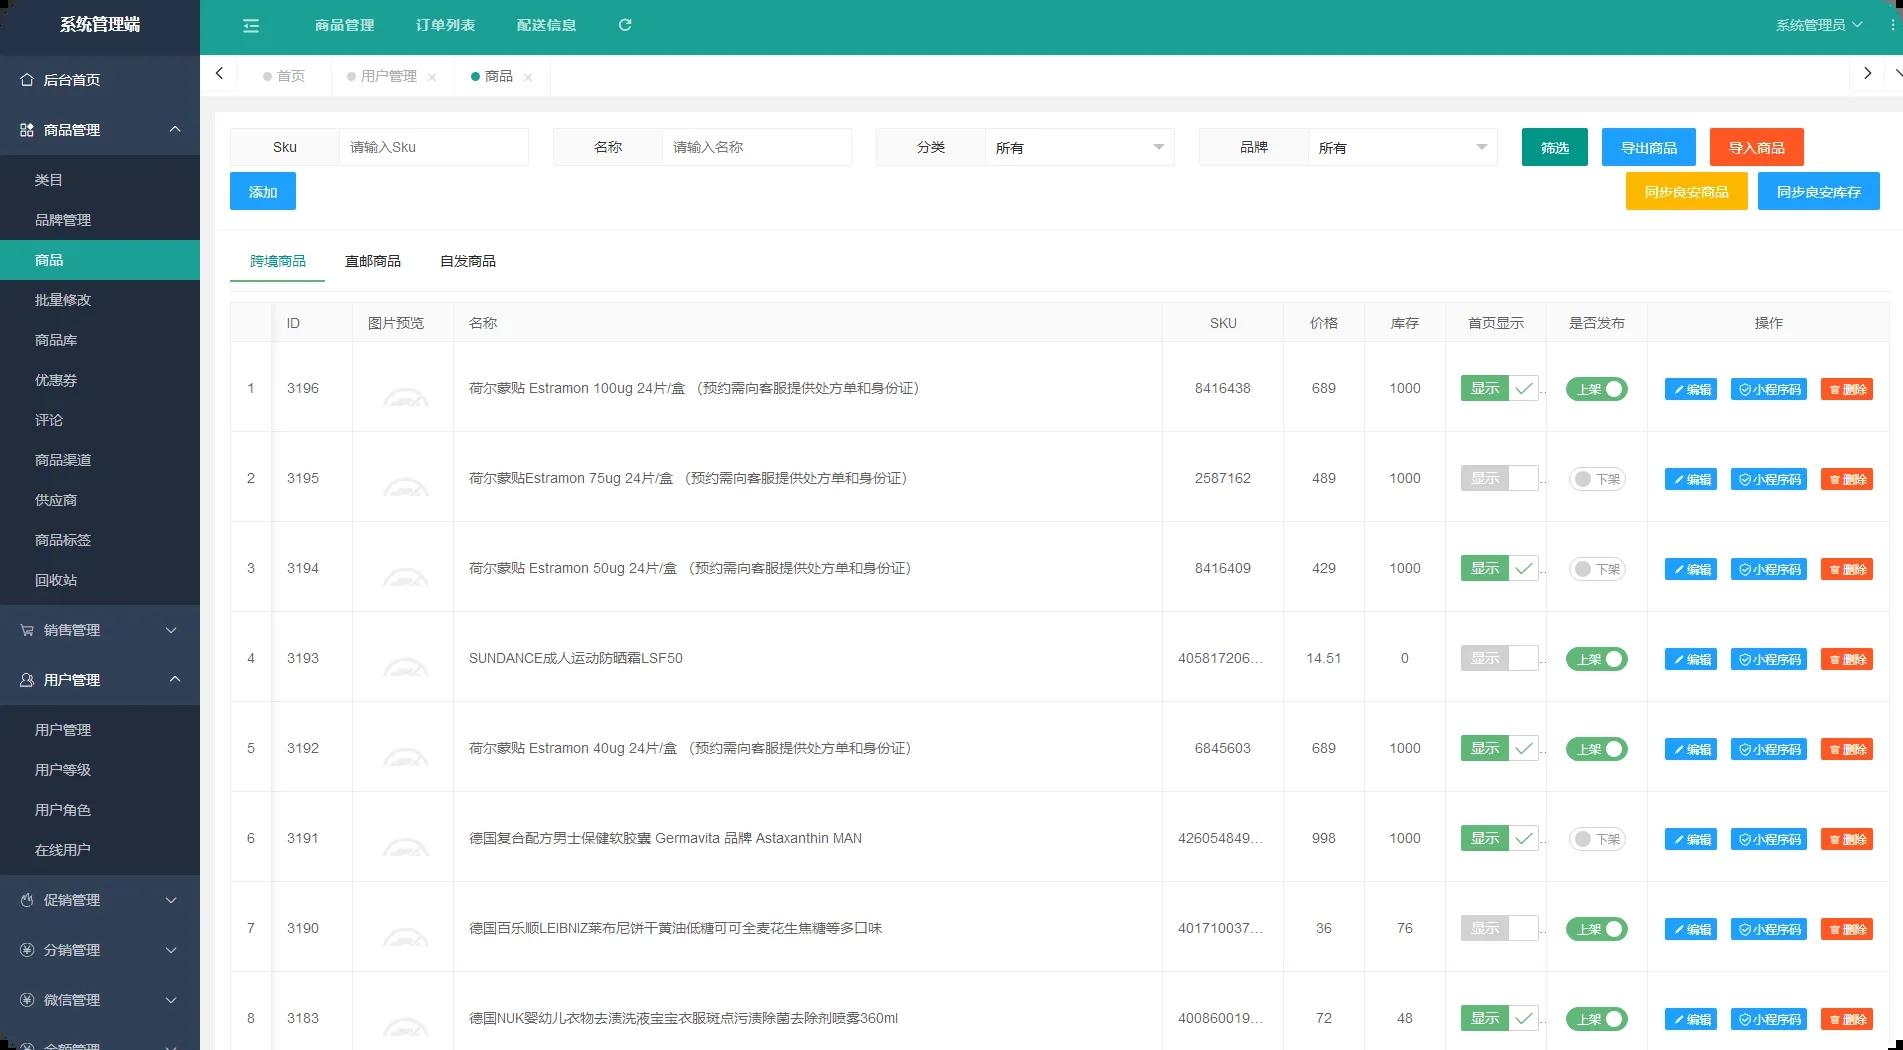Image resolution: width=1903 pixels, height=1050 pixels.
Task: Toggle 上架 switch for product 3196
Action: [1597, 389]
